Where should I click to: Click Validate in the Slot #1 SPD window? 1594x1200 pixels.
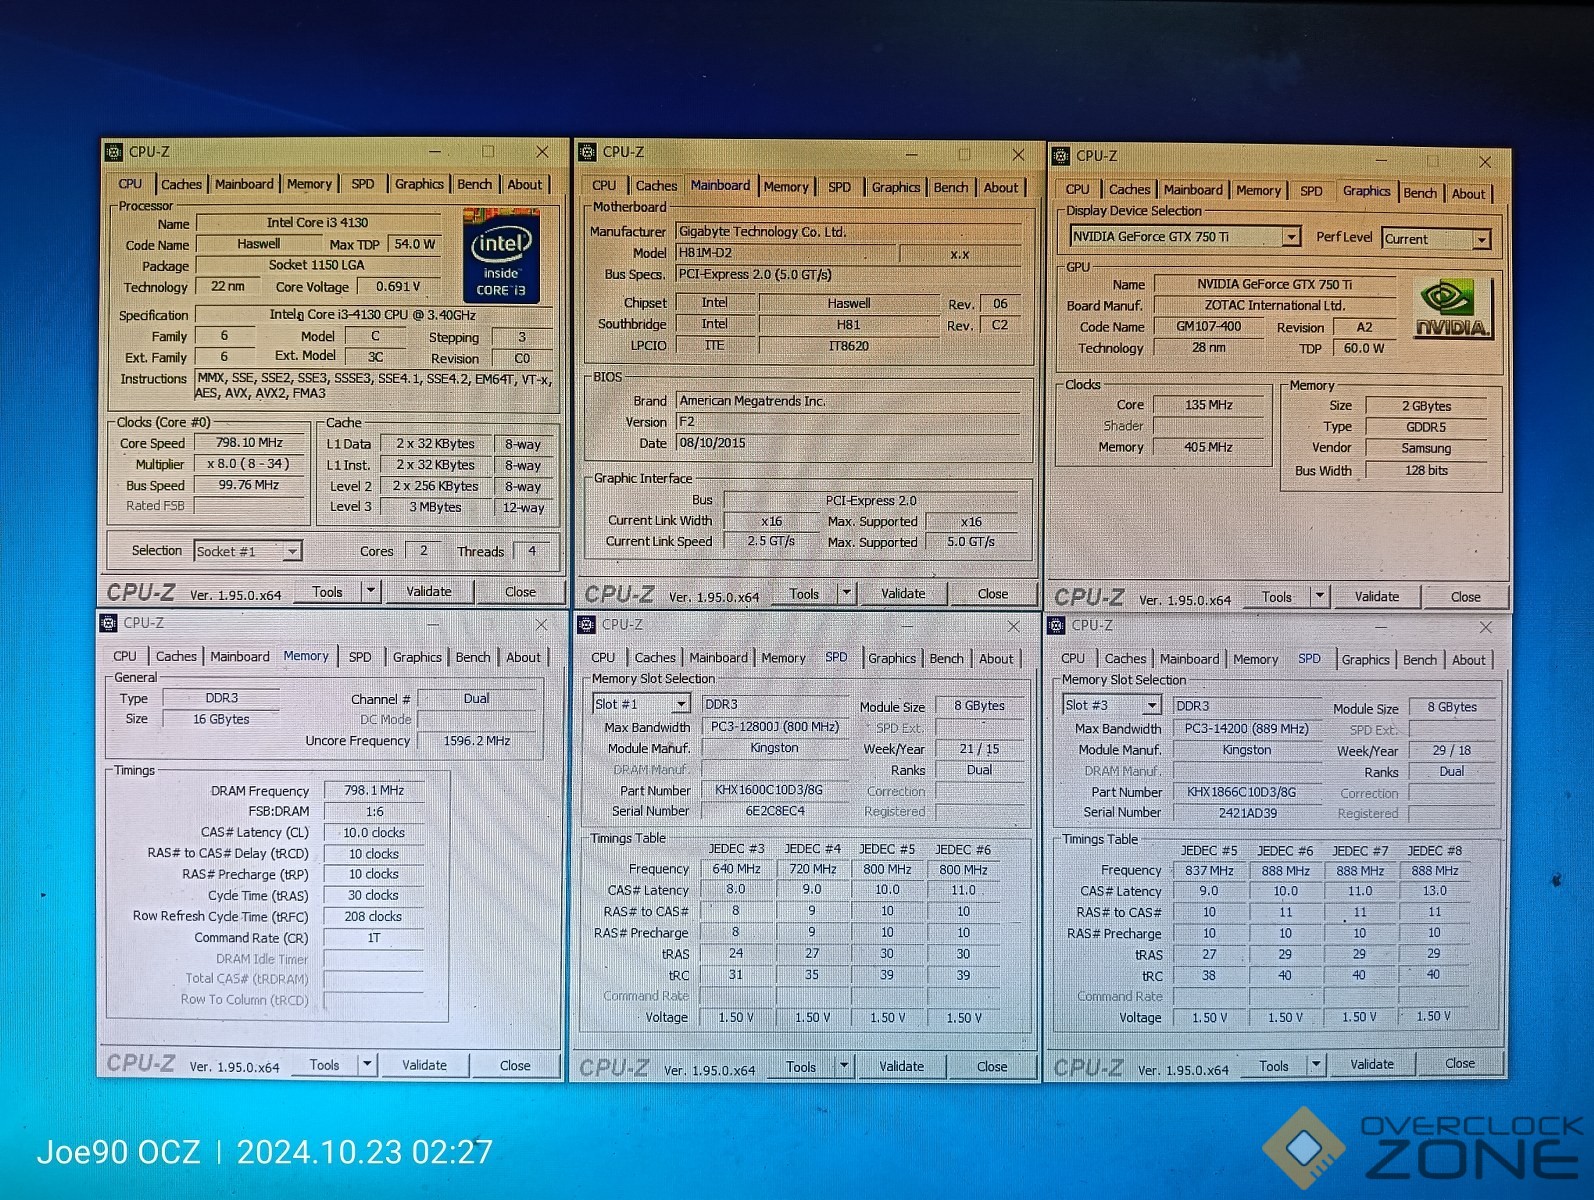point(901,1067)
